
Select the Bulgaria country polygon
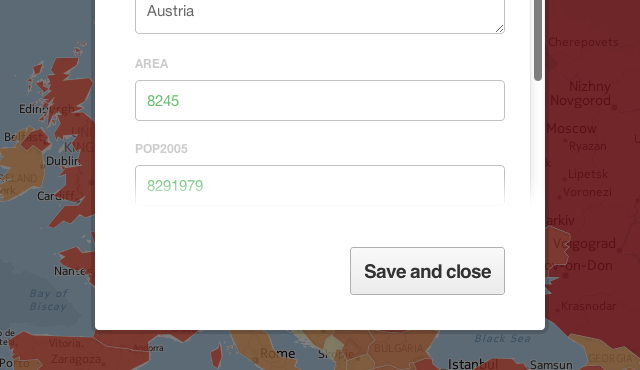pyautogui.click(x=398, y=347)
